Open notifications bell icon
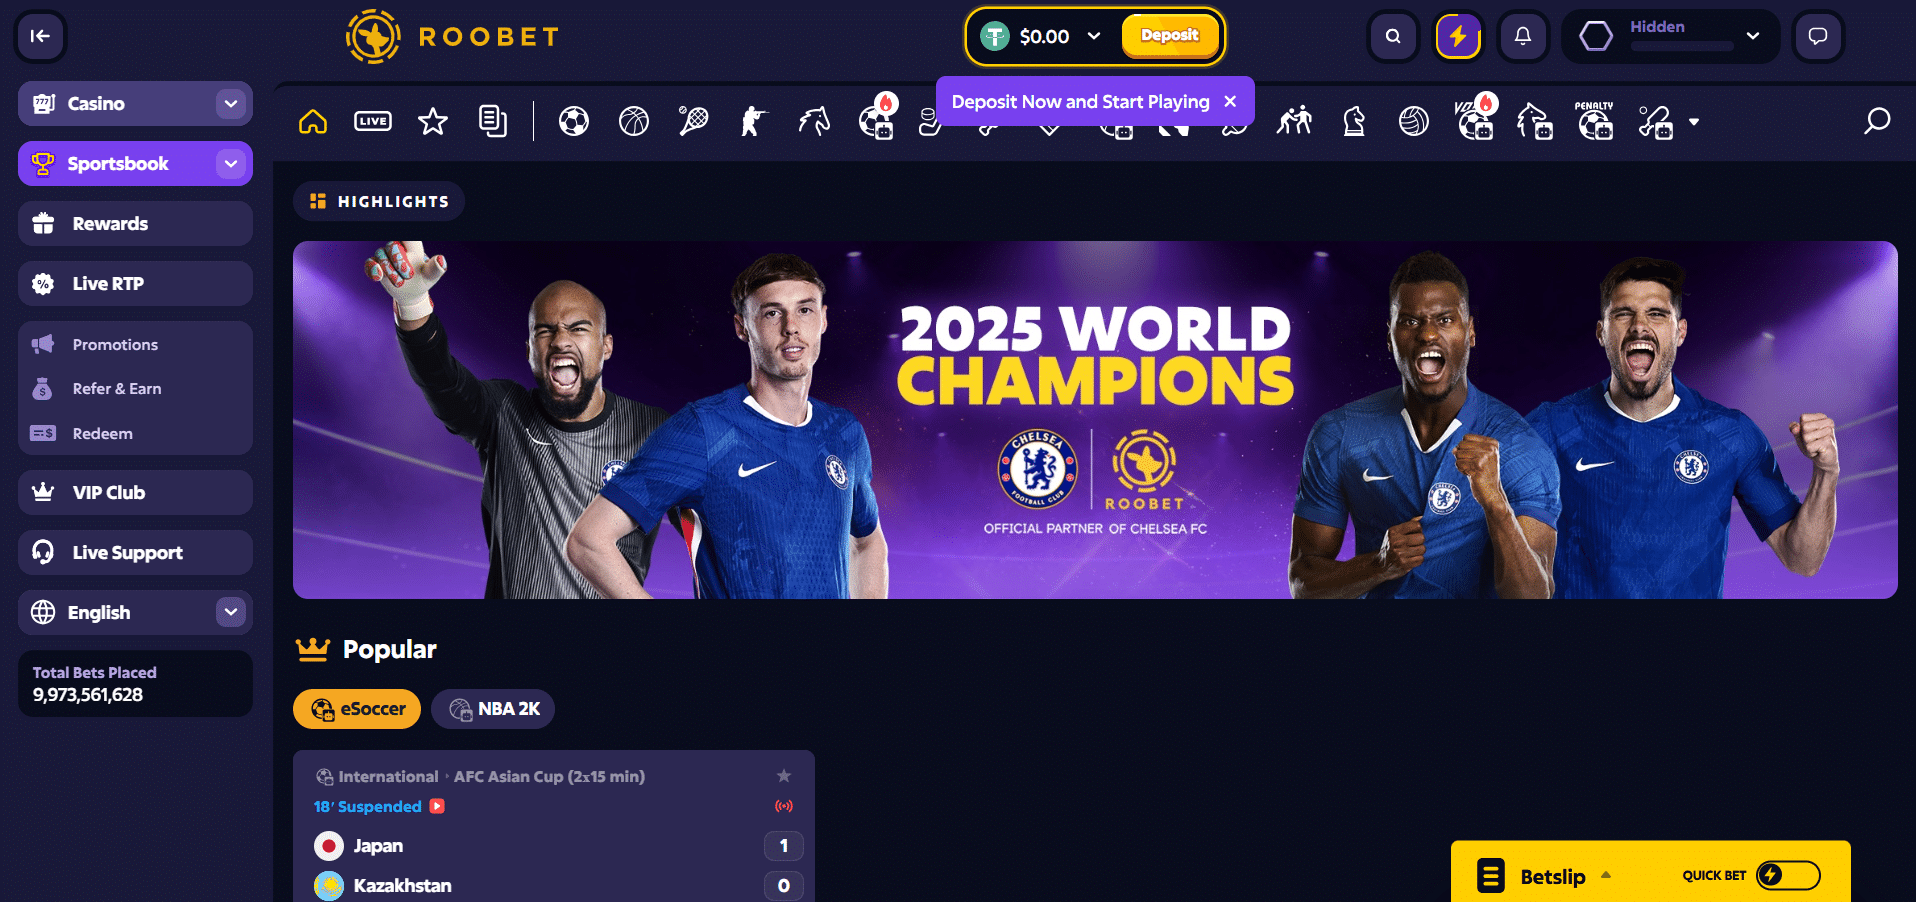This screenshot has width=1916, height=902. 1523,36
